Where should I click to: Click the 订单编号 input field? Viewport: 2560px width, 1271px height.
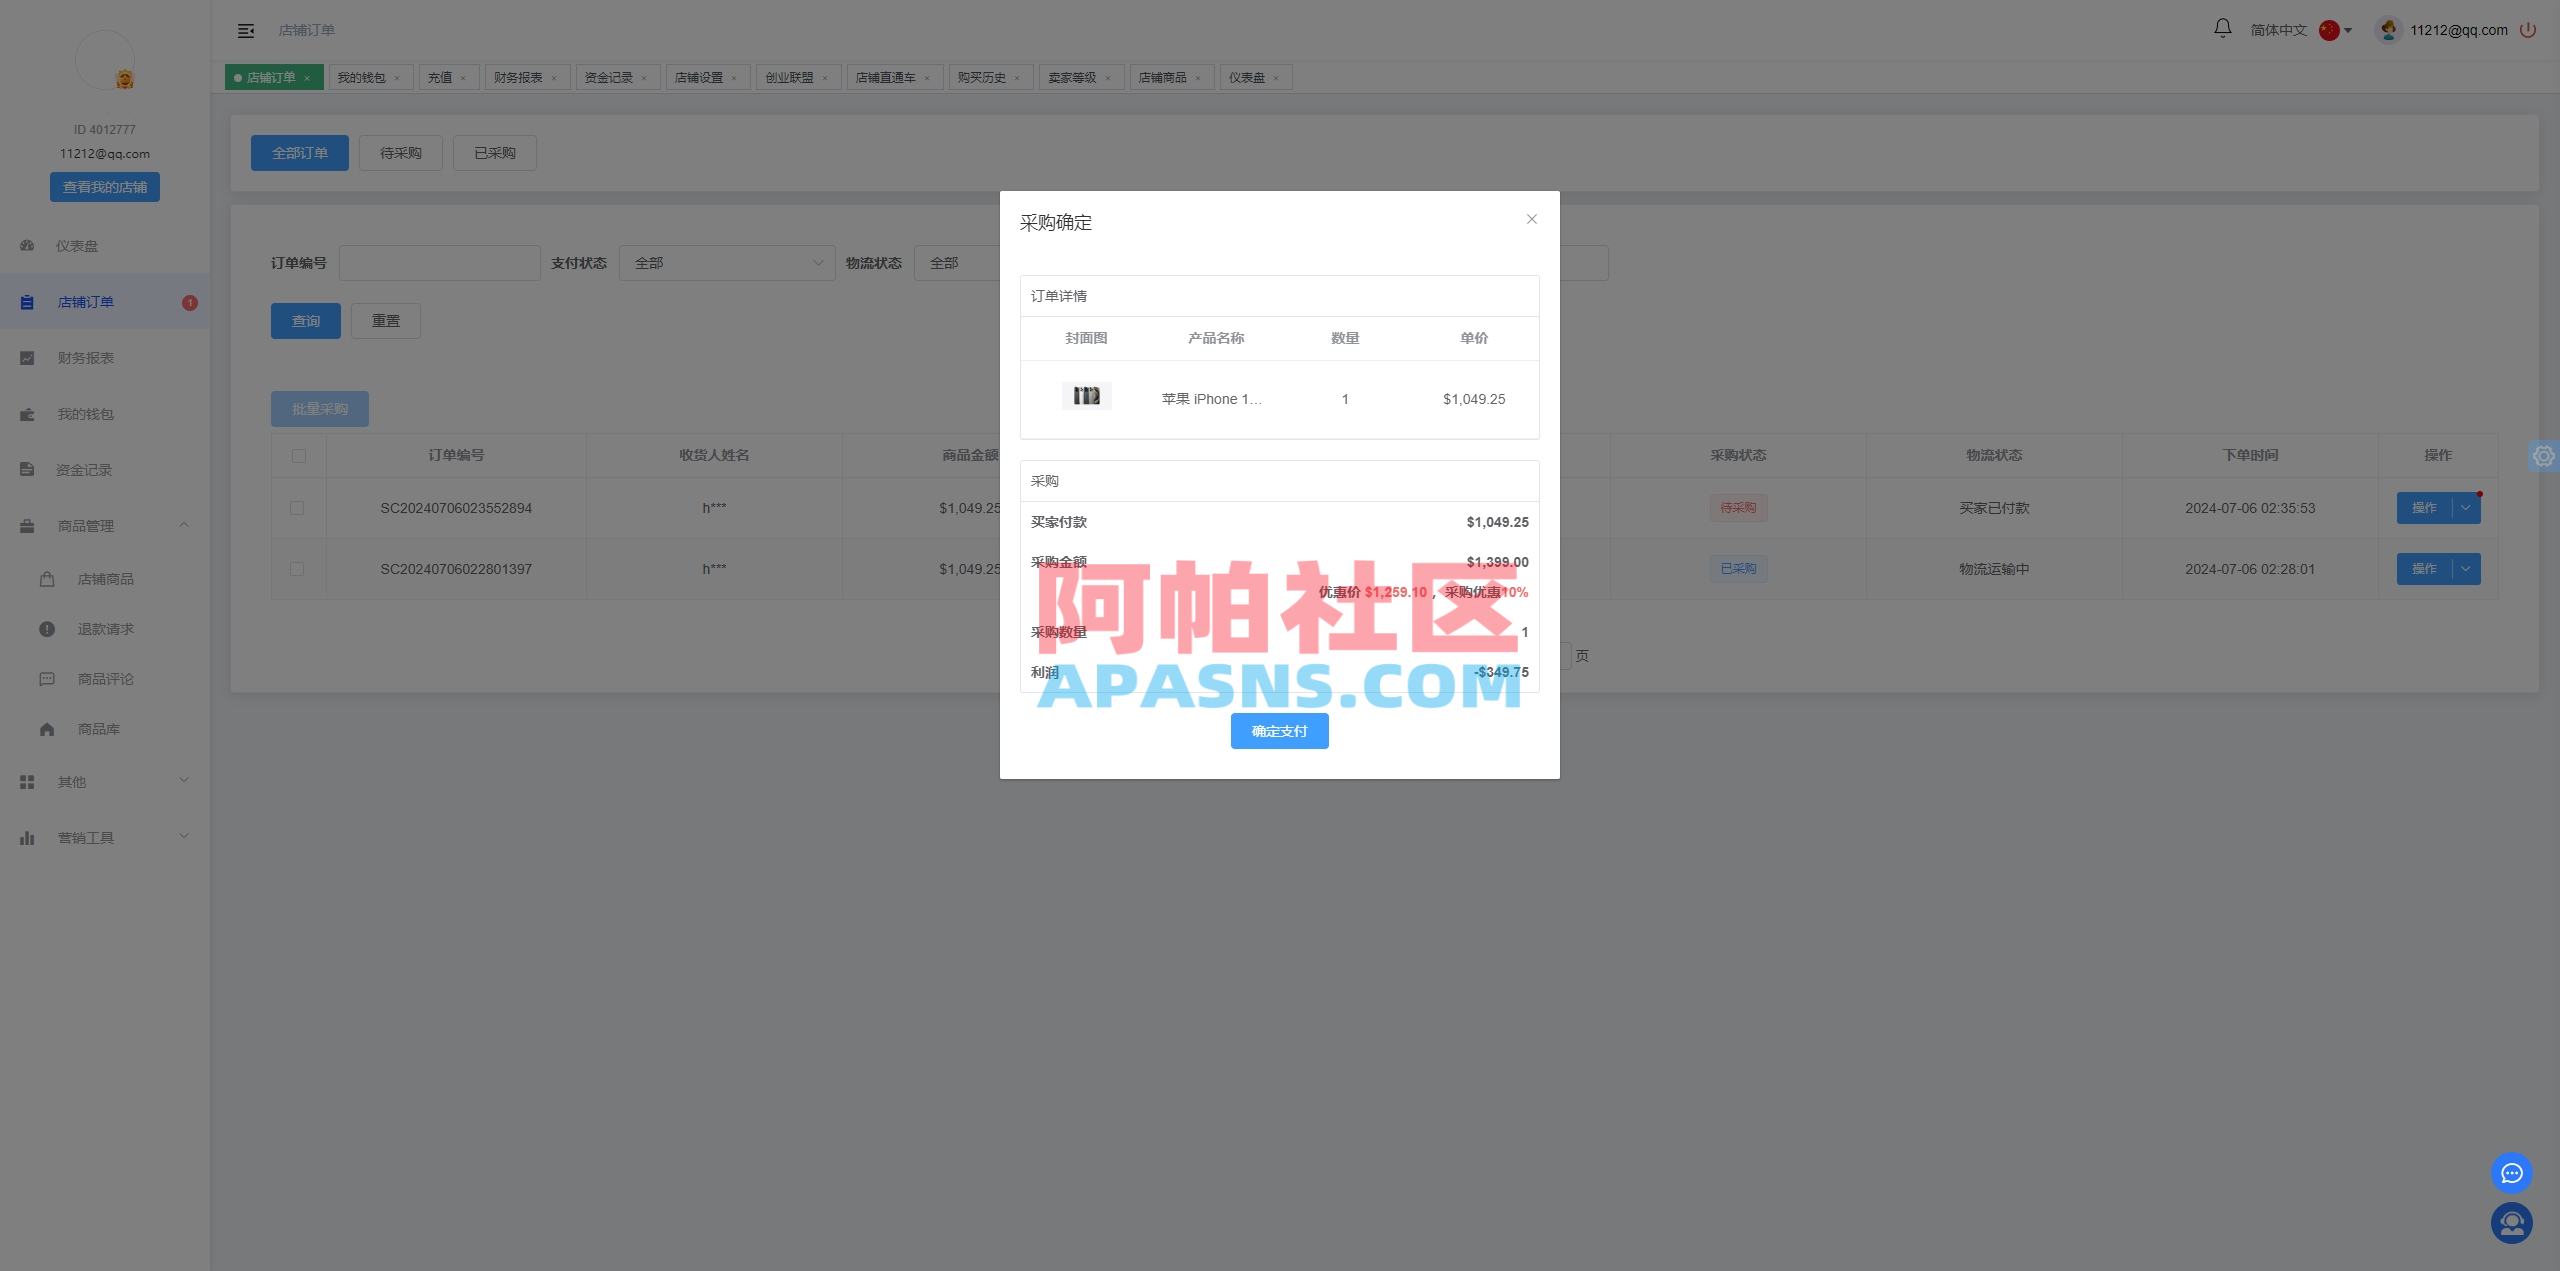click(x=439, y=262)
